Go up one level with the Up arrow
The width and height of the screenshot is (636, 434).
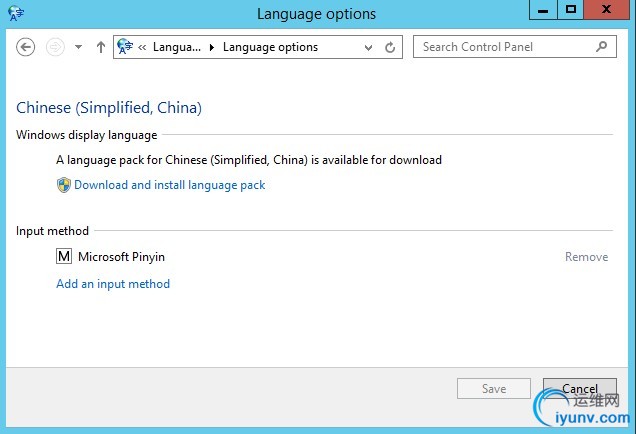pyautogui.click(x=101, y=47)
